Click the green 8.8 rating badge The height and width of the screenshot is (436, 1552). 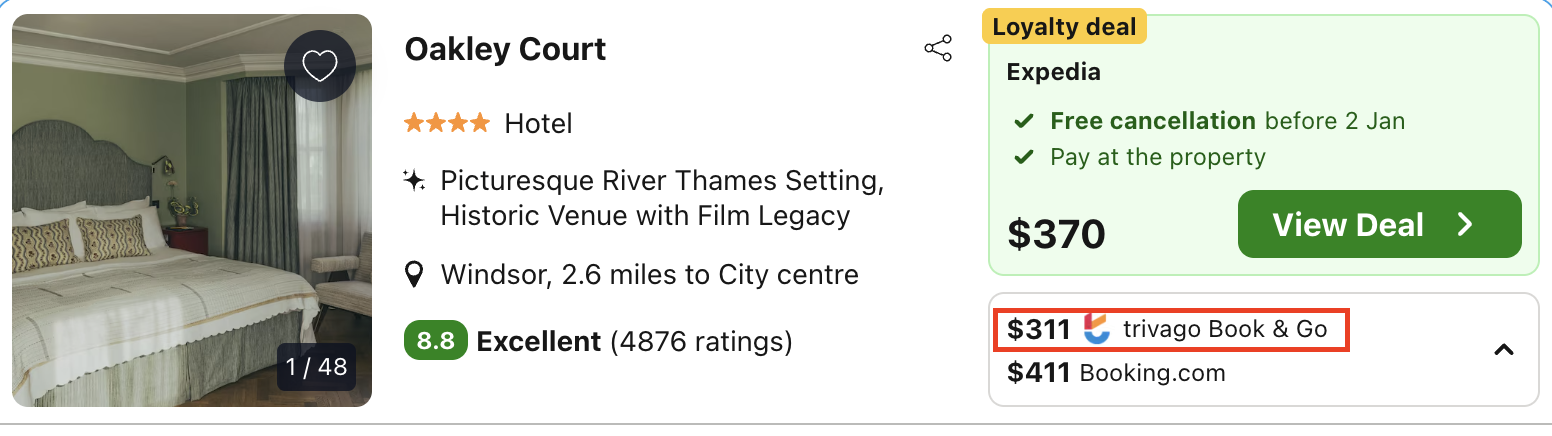[435, 342]
